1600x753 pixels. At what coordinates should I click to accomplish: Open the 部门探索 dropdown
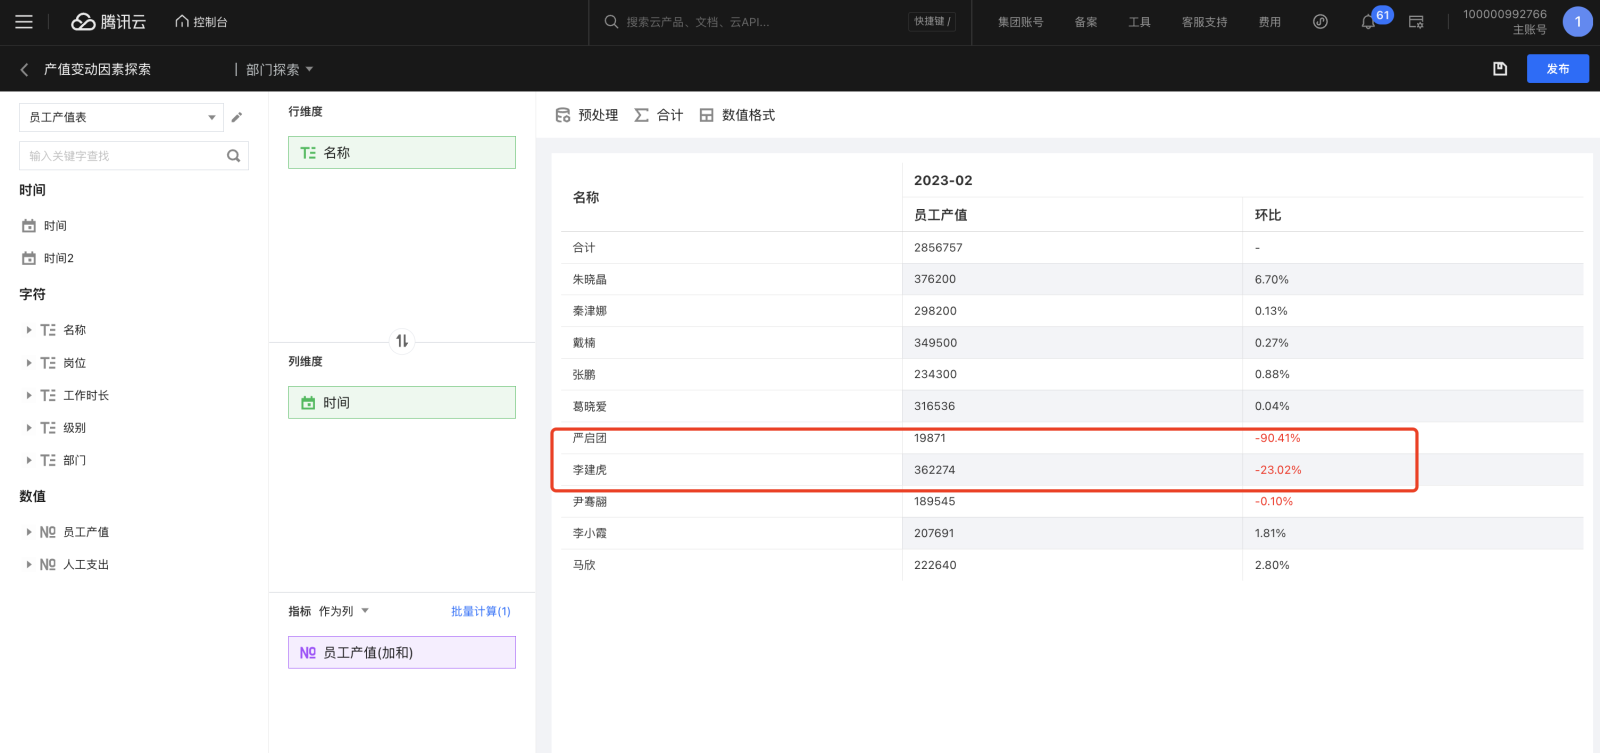click(x=280, y=69)
